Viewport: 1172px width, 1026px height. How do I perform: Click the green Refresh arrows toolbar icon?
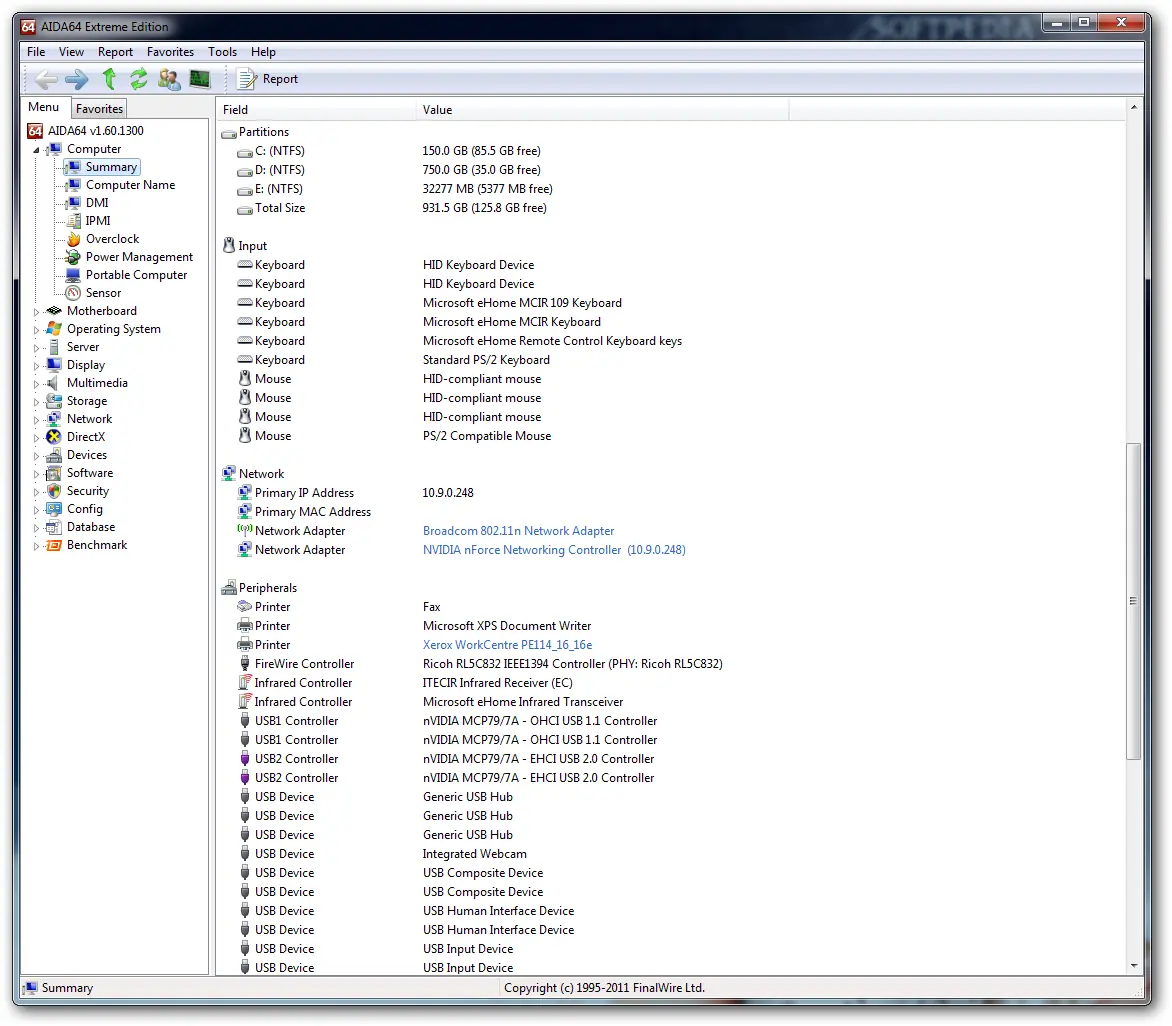pyautogui.click(x=139, y=79)
